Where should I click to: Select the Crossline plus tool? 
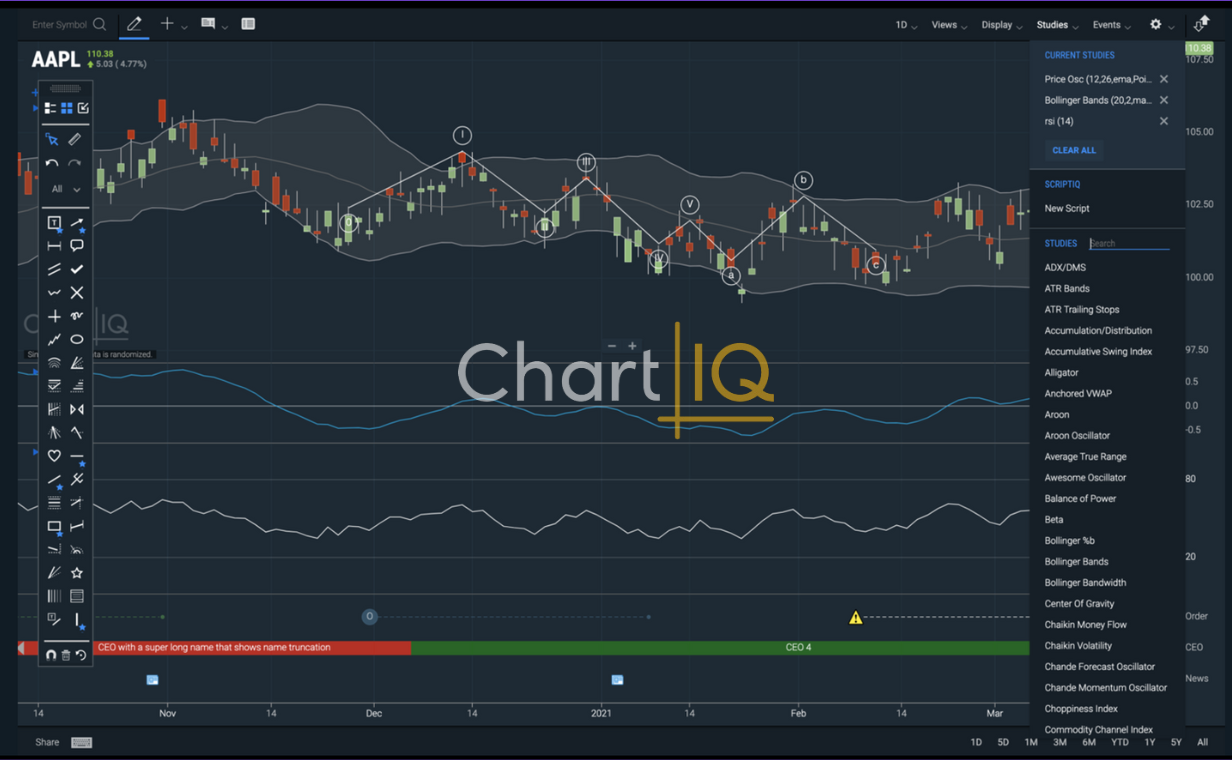coord(54,316)
